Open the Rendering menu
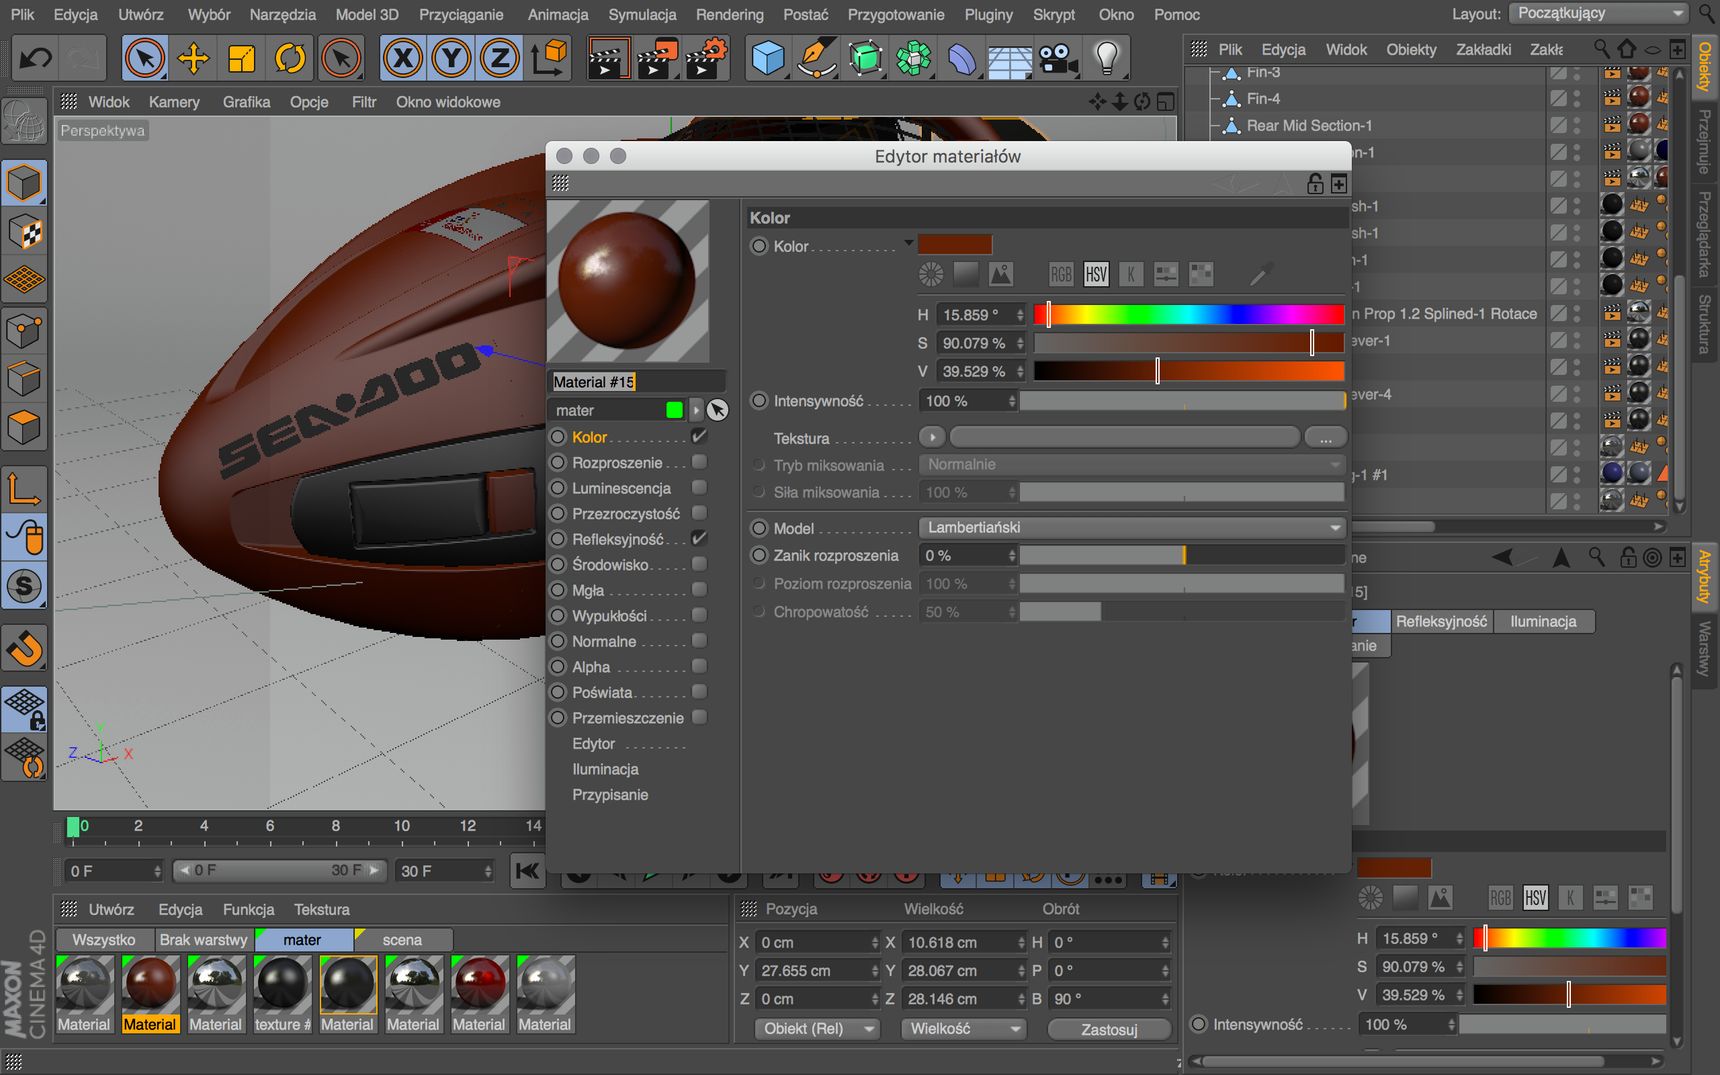This screenshot has width=1720, height=1075. pyautogui.click(x=729, y=14)
